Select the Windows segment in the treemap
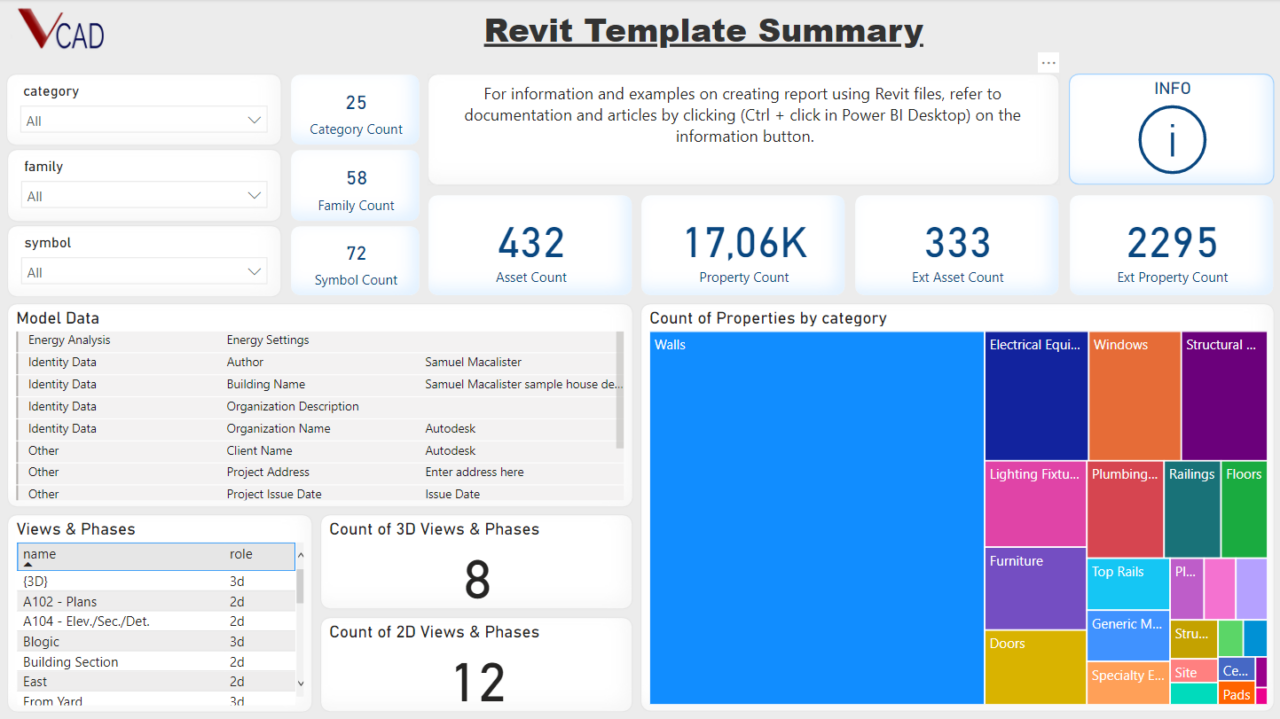The image size is (1280, 719). tap(1135, 395)
